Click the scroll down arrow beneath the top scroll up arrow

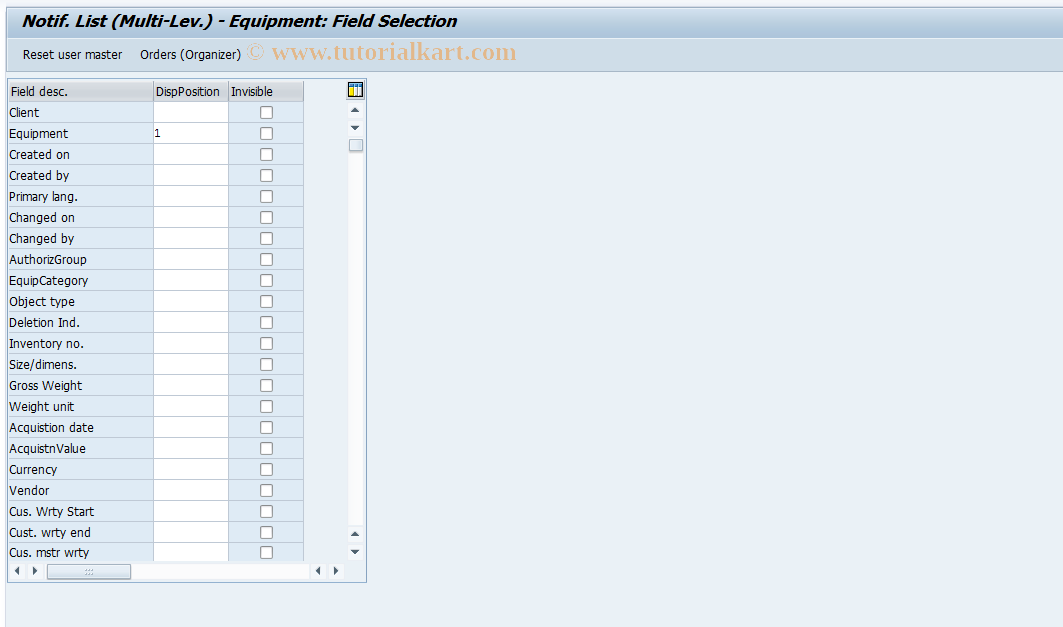pyautogui.click(x=355, y=127)
